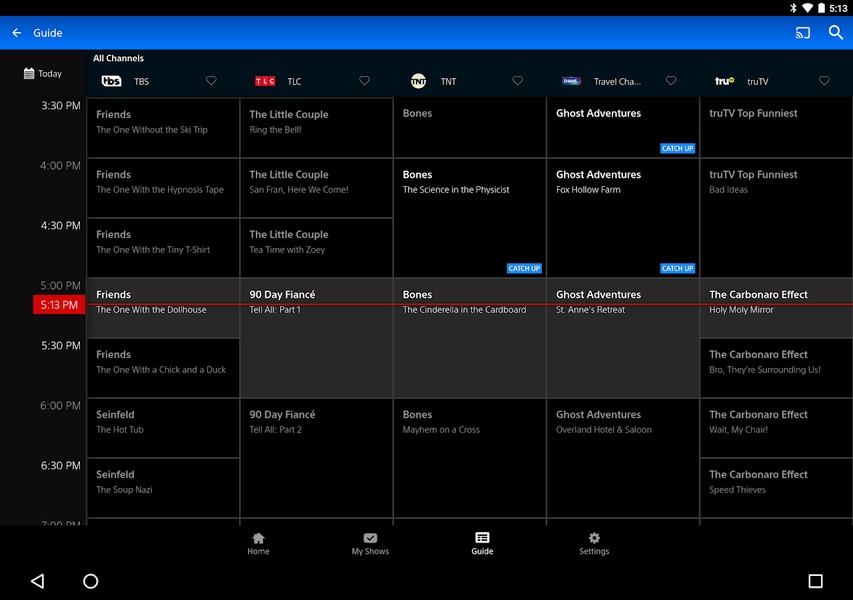Open Ghost Adventures St. Anne's Retreat
The height and width of the screenshot is (600, 853).
tap(623, 338)
